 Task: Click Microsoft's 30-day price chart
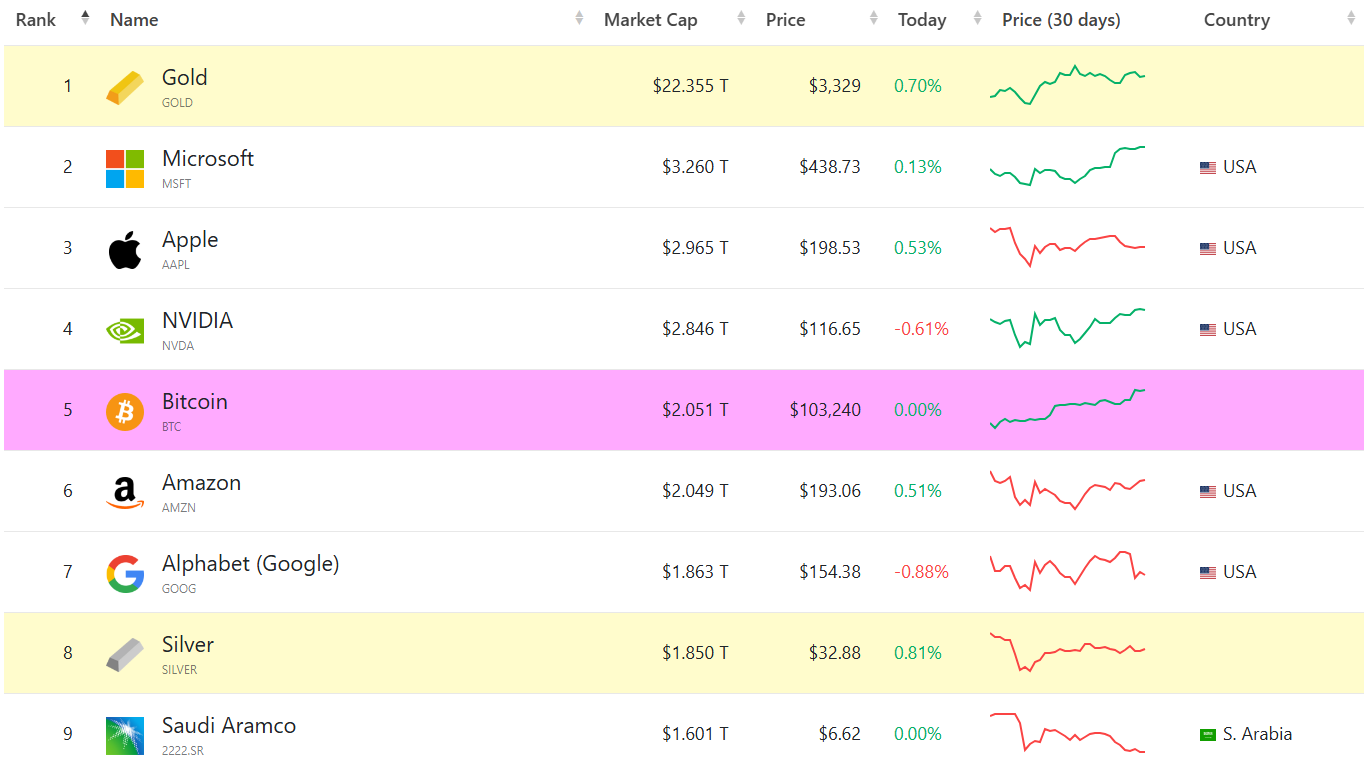click(1067, 166)
